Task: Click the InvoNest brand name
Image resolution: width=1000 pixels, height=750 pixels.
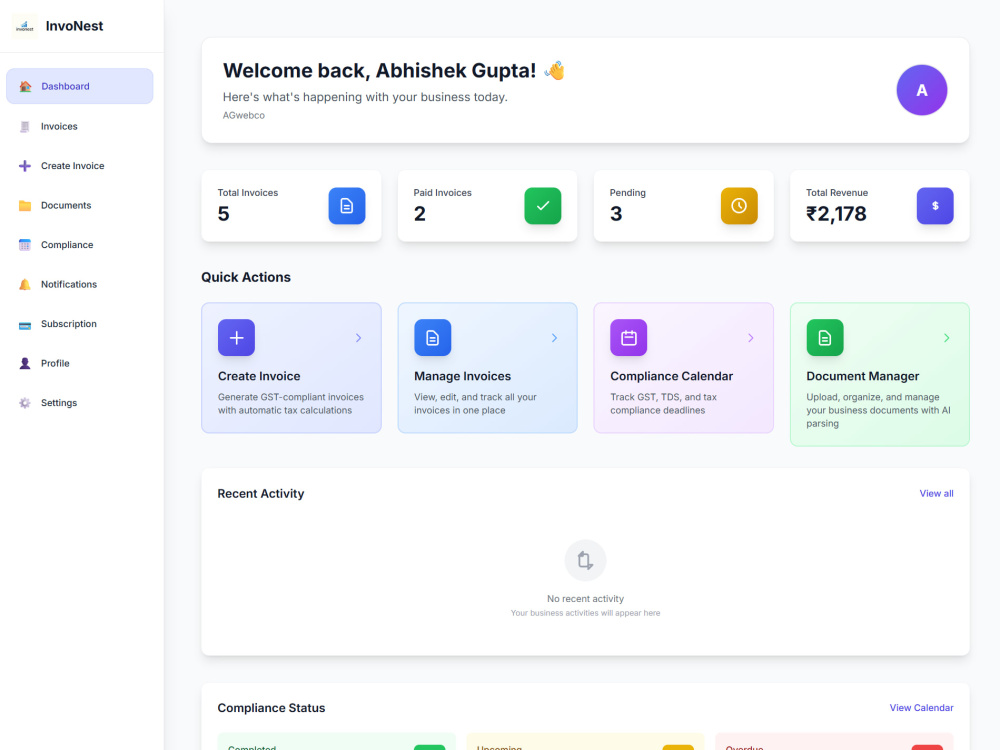Action: click(74, 26)
